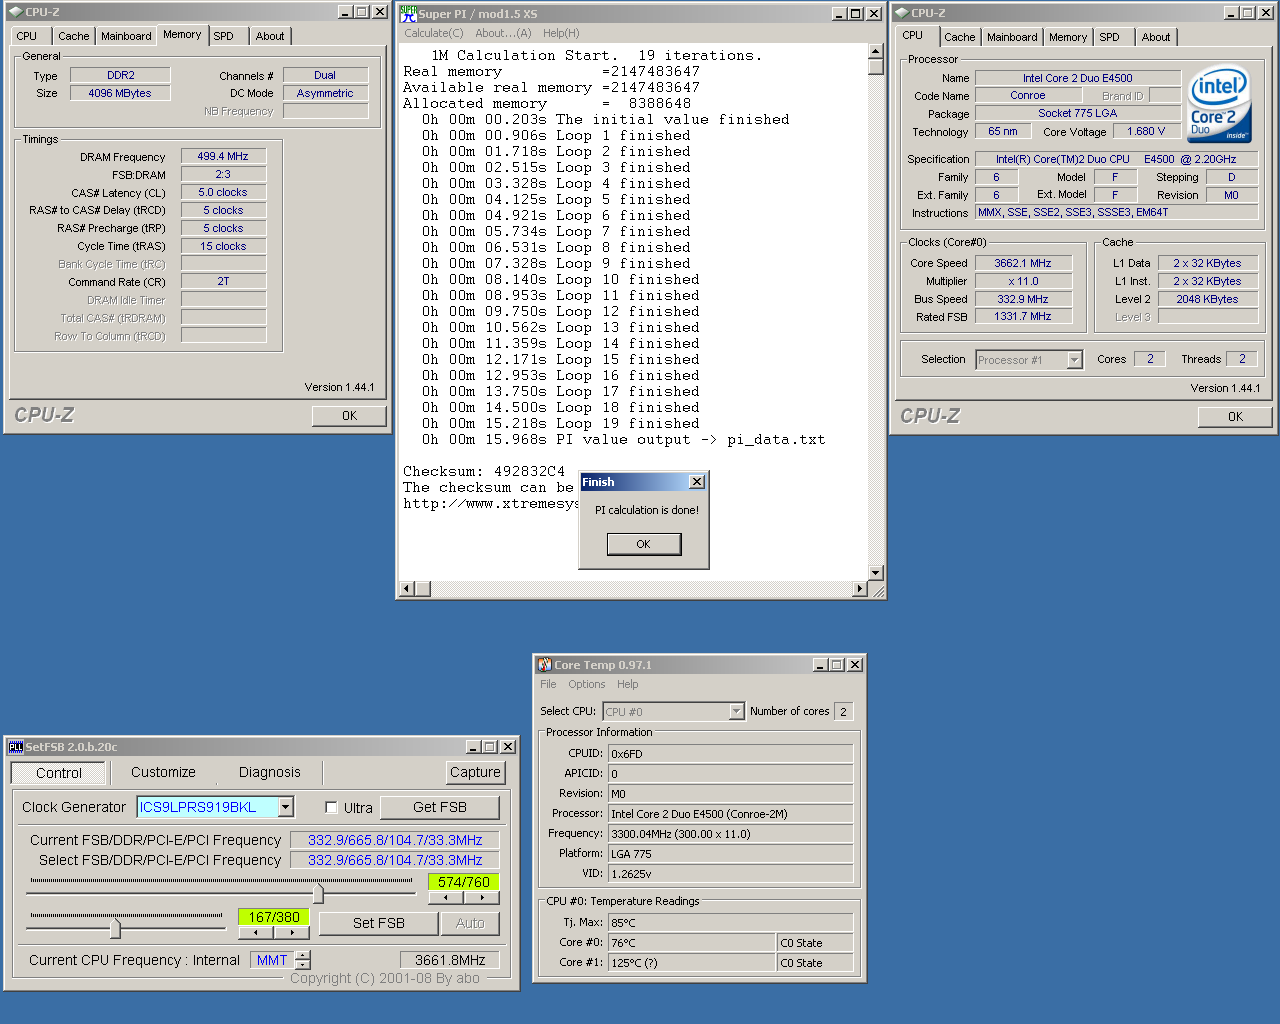Enable the Ultra checkbox in SetFSB
Viewport: 1280px width, 1024px height.
click(x=331, y=808)
